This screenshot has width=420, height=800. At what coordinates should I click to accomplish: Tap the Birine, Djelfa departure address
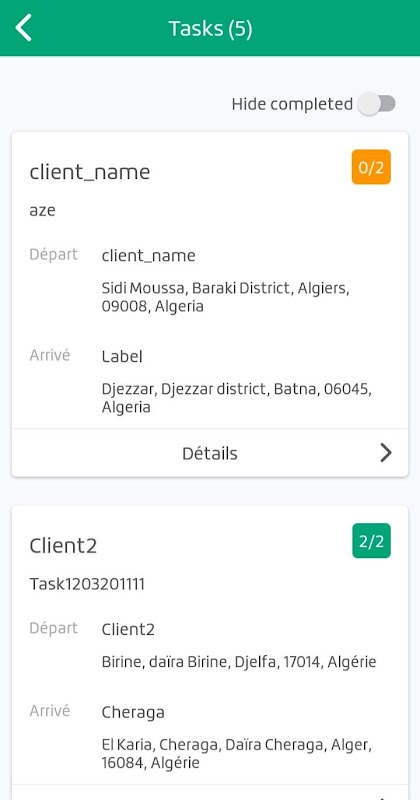(239, 662)
